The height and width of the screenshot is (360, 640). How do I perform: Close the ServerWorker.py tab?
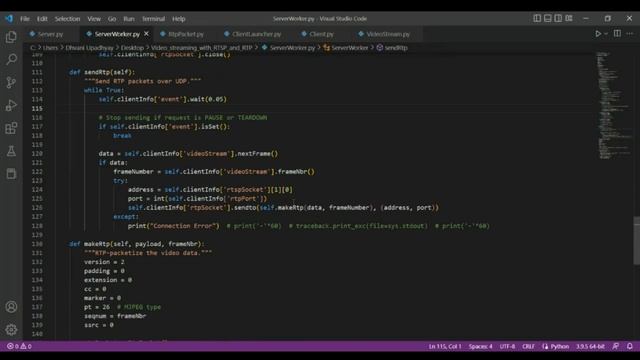(147, 34)
